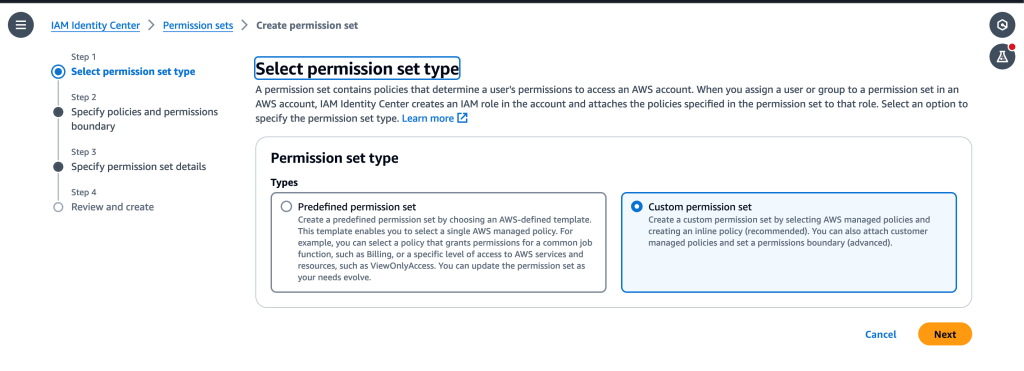Click the Custom permission set description card
Screen dimensions: 1024x371
789,242
